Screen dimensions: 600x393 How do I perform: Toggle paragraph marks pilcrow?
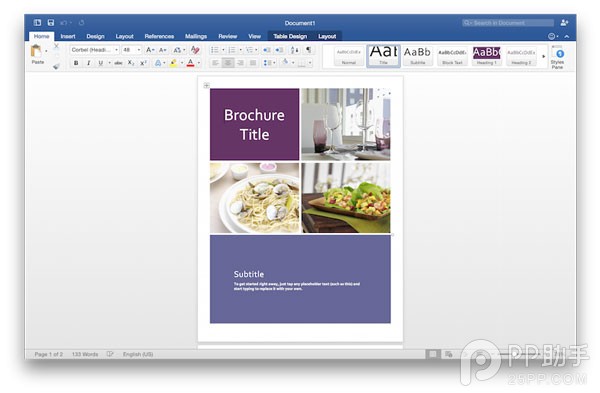[x=308, y=50]
